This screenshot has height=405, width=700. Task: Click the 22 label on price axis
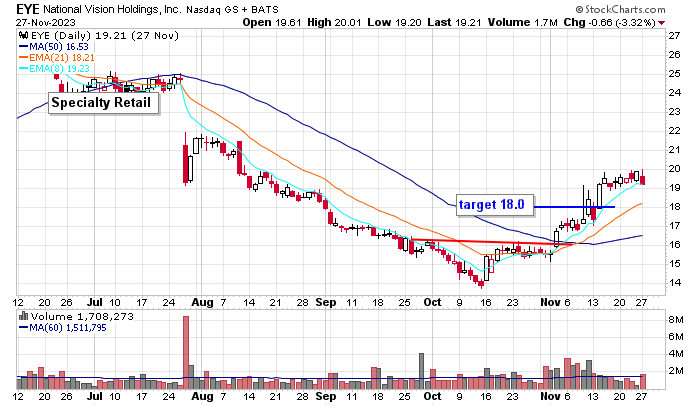675,131
